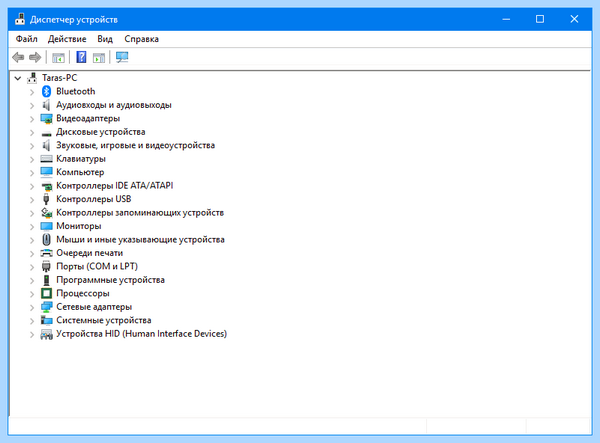Image resolution: width=600 pixels, height=443 pixels.
Task: Open the Файл menu
Action: point(26,39)
